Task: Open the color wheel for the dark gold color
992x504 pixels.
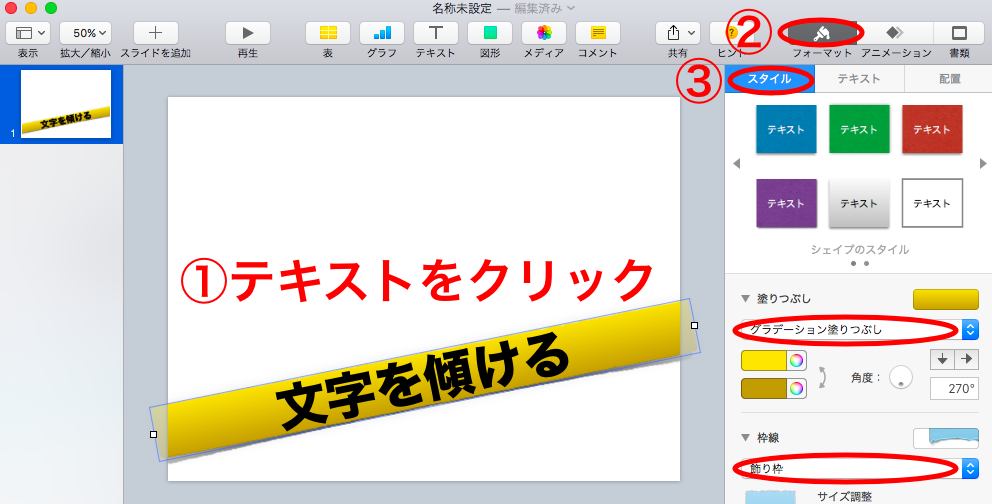Action: click(x=797, y=388)
